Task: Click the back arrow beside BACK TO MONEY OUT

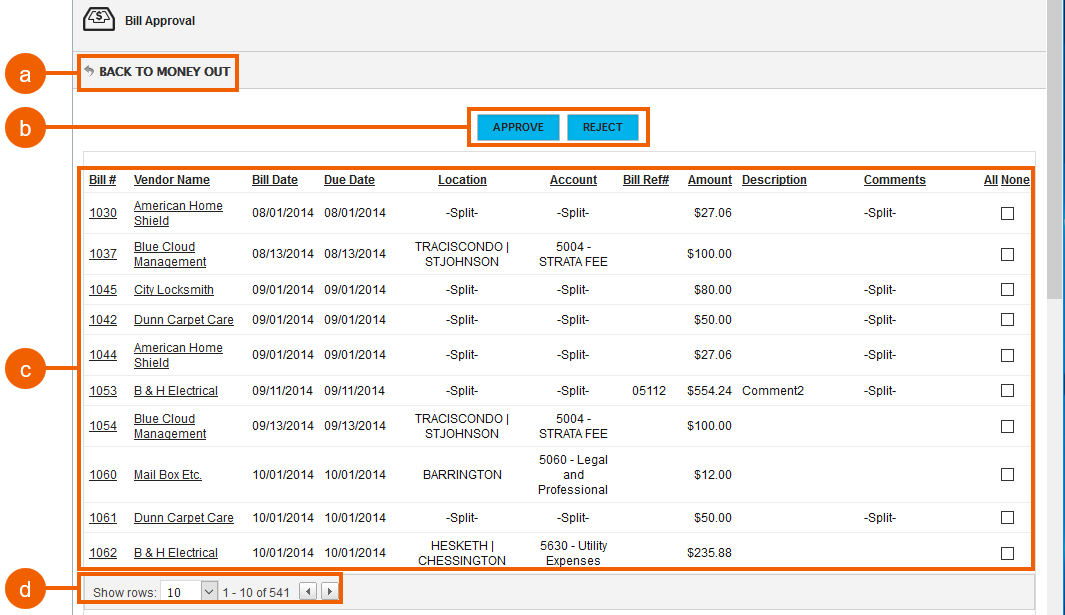Action: (x=91, y=71)
